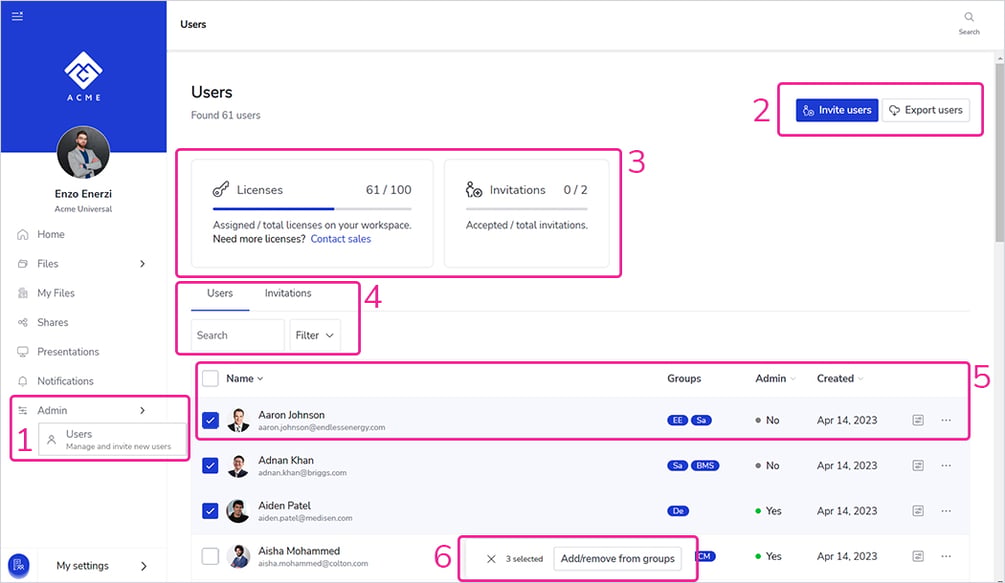
Task: Click the EE group badge for Aaron Johnson
Action: 677,420
